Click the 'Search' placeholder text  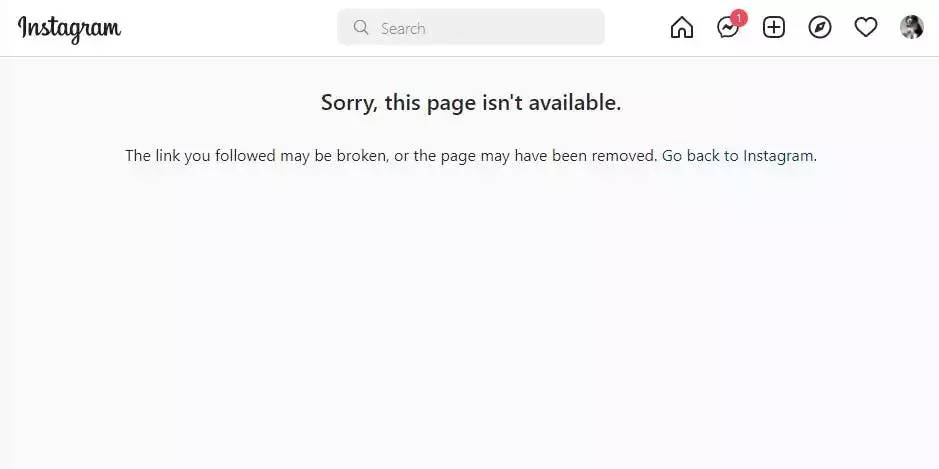[x=403, y=28]
